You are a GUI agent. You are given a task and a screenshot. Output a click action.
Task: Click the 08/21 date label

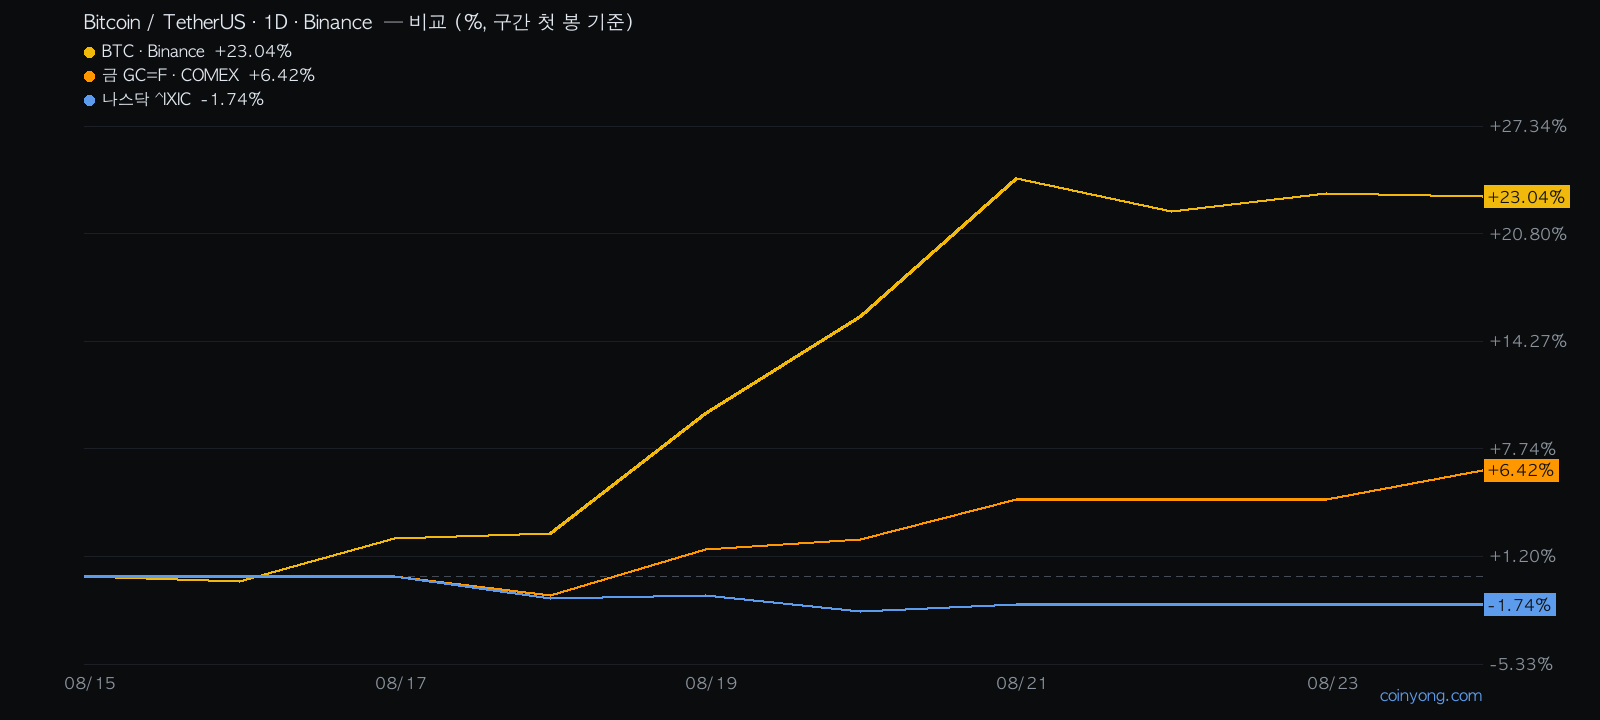[1022, 683]
